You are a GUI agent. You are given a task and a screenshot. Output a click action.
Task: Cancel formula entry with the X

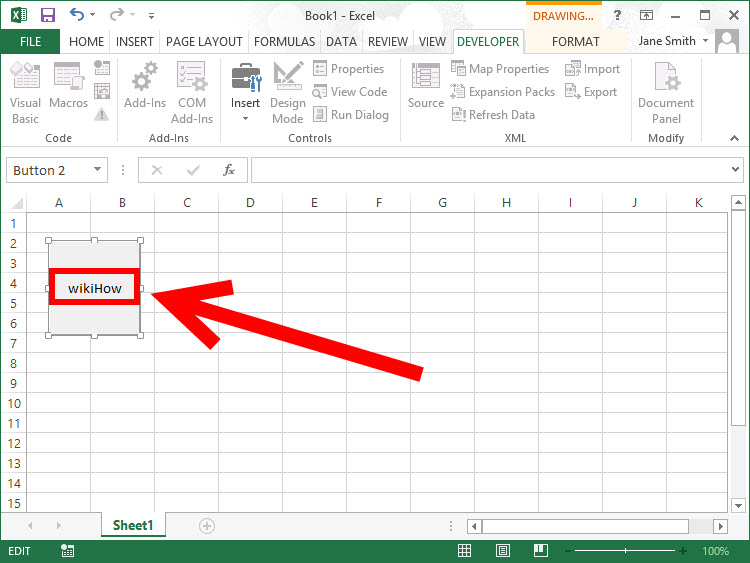157,170
